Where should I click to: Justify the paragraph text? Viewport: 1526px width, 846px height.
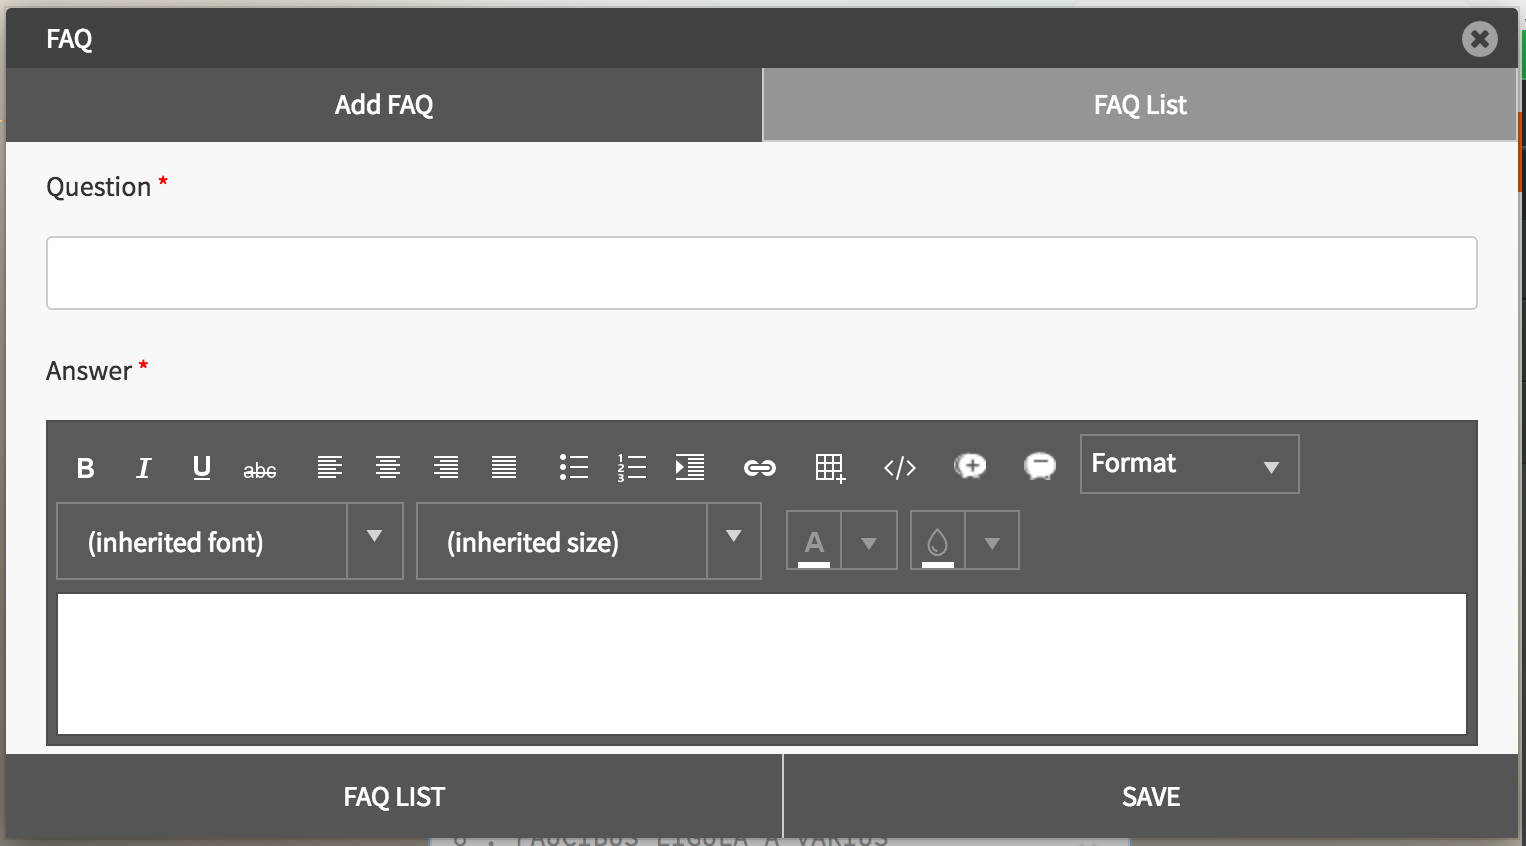(x=504, y=467)
